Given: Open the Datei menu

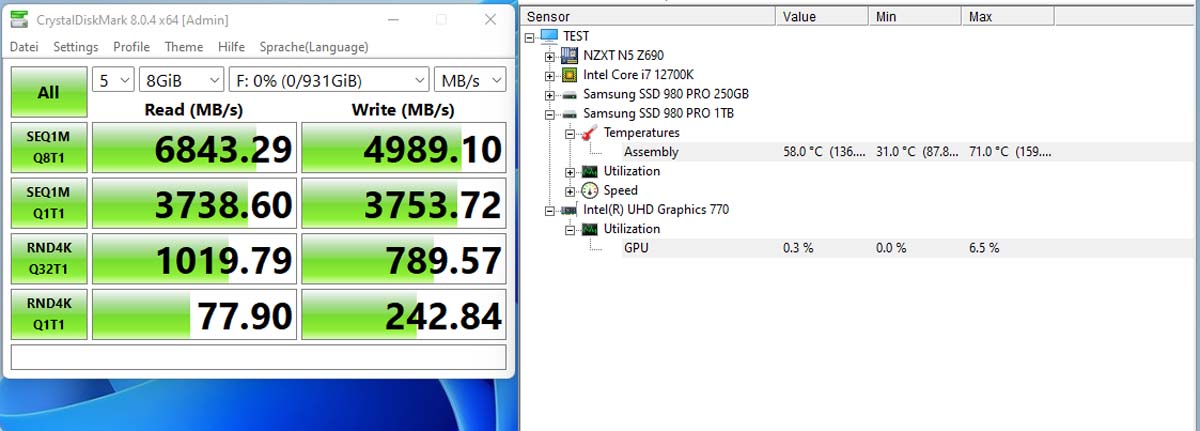Looking at the screenshot, I should point(25,47).
